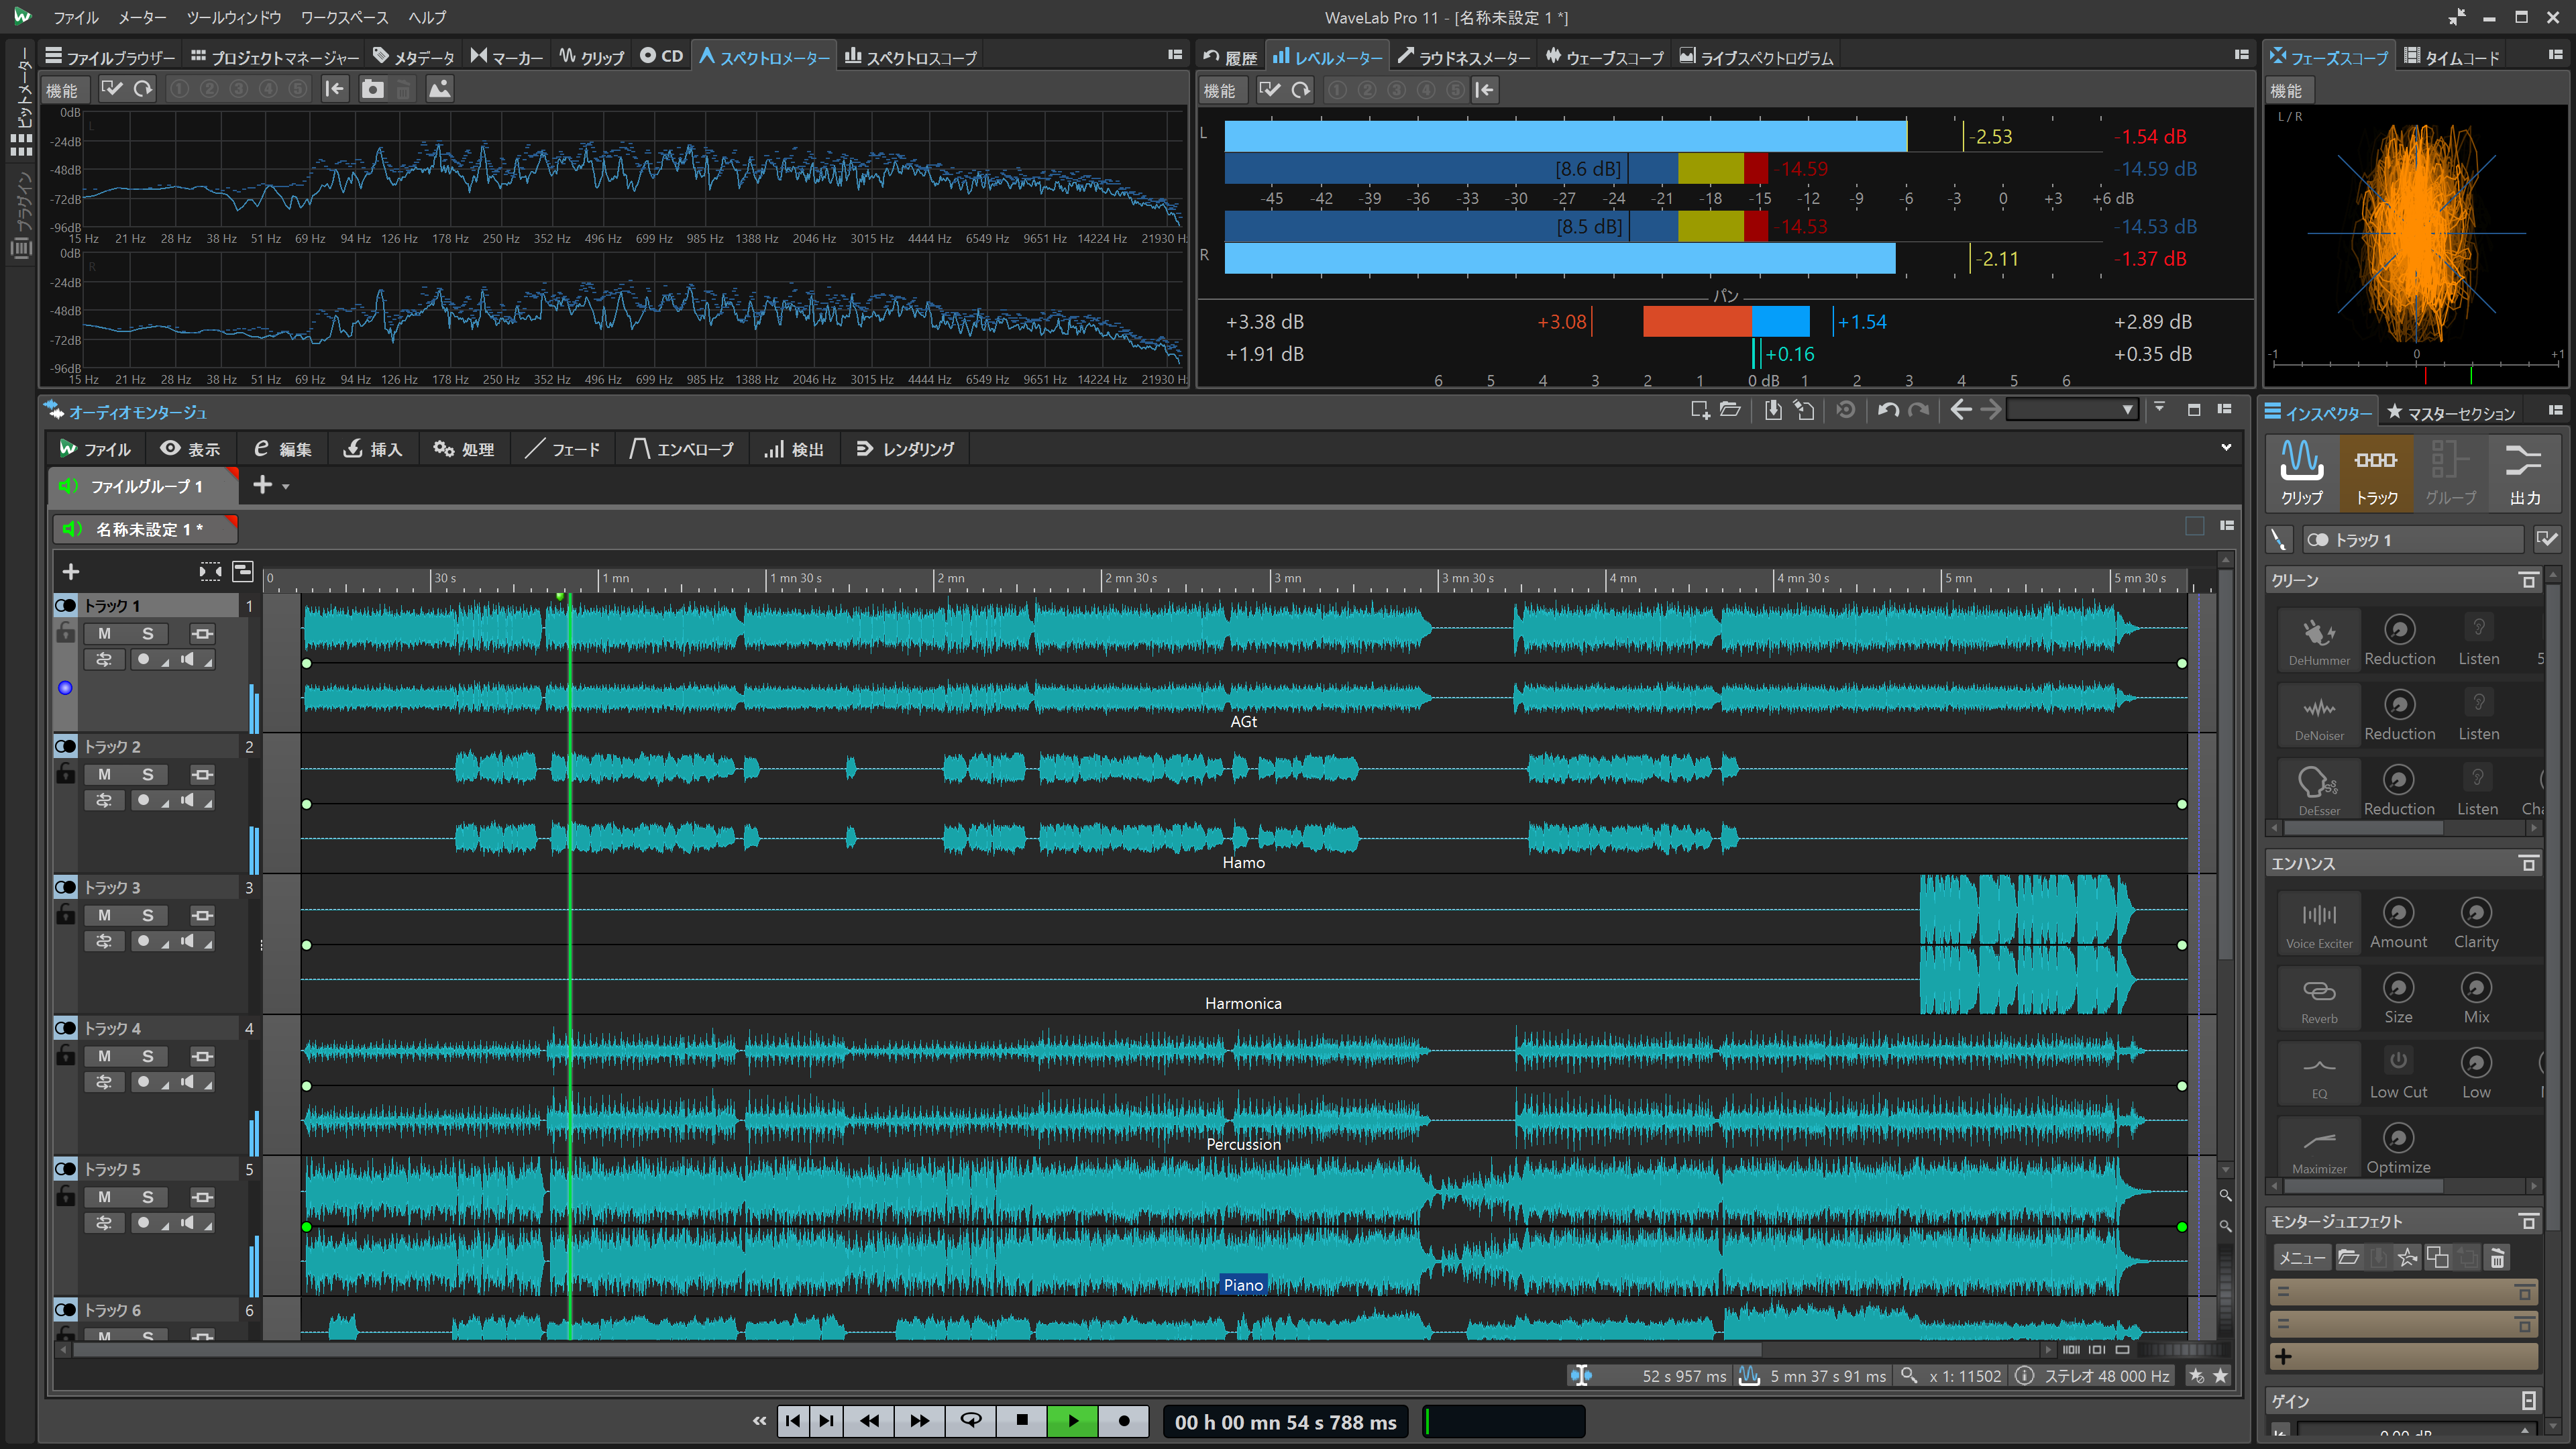Click the トラック 1 name field in inspector

tap(2414, 540)
